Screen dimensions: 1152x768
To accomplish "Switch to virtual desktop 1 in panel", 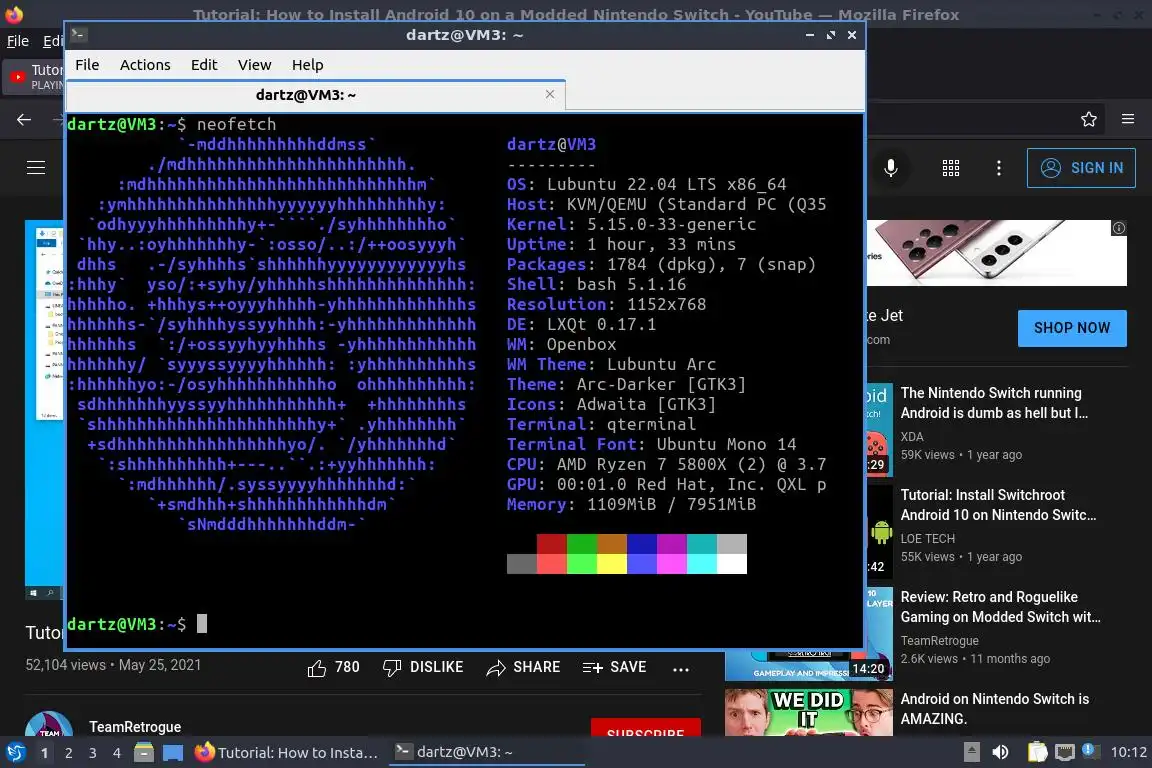I will [x=45, y=753].
